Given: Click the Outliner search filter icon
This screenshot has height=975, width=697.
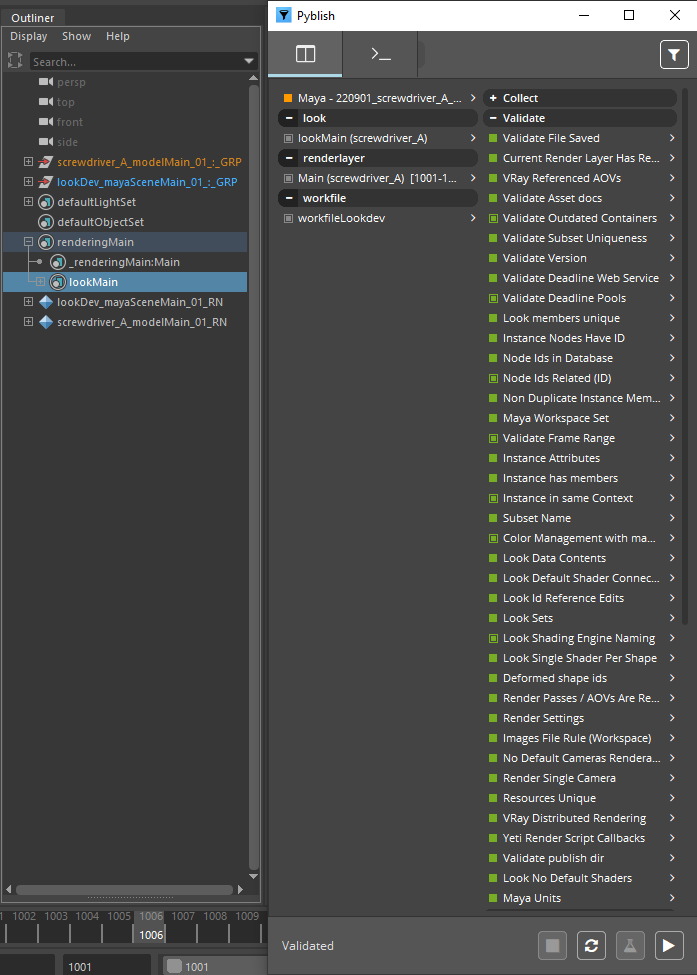Looking at the screenshot, I should pos(15,61).
